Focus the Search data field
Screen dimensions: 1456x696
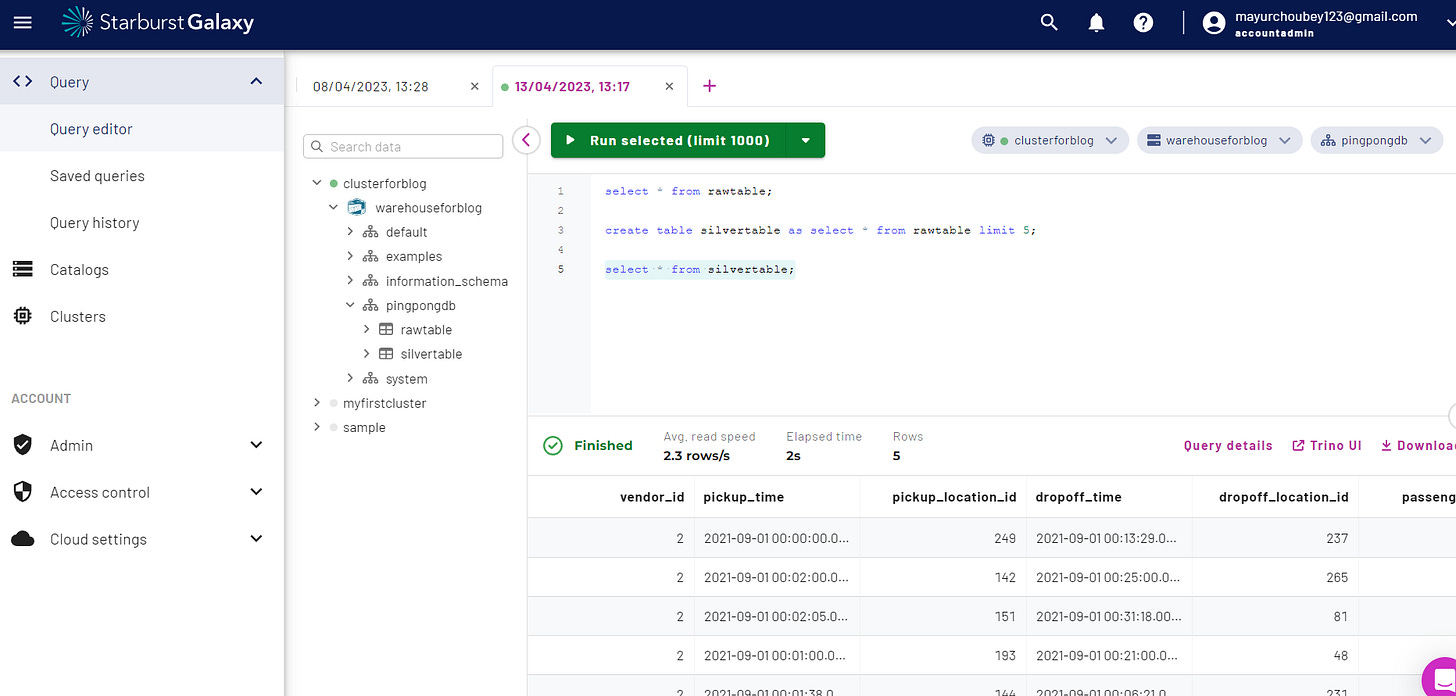pos(403,147)
